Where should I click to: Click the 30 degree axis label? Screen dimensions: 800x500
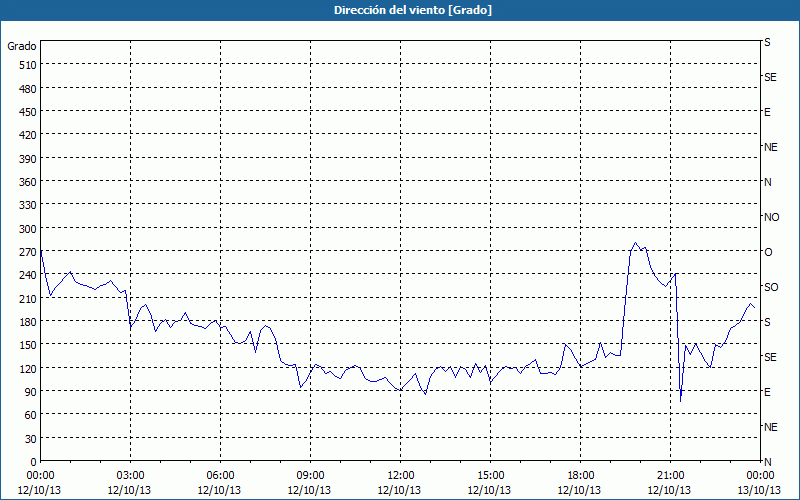(31, 439)
